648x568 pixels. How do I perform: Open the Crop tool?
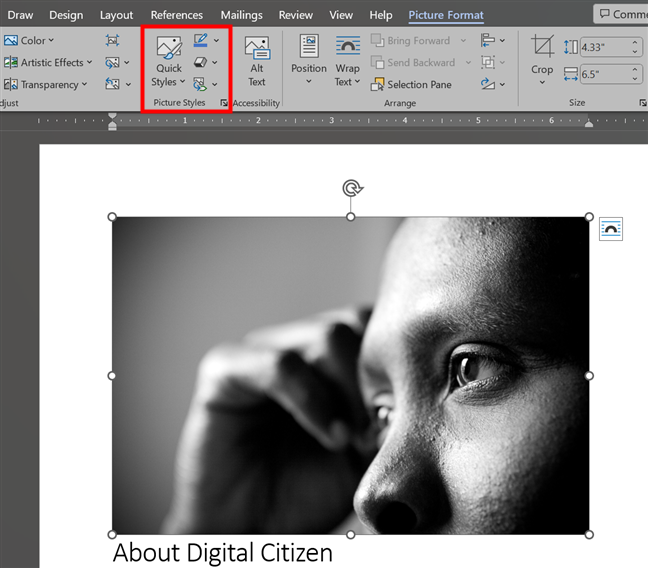pyautogui.click(x=542, y=60)
